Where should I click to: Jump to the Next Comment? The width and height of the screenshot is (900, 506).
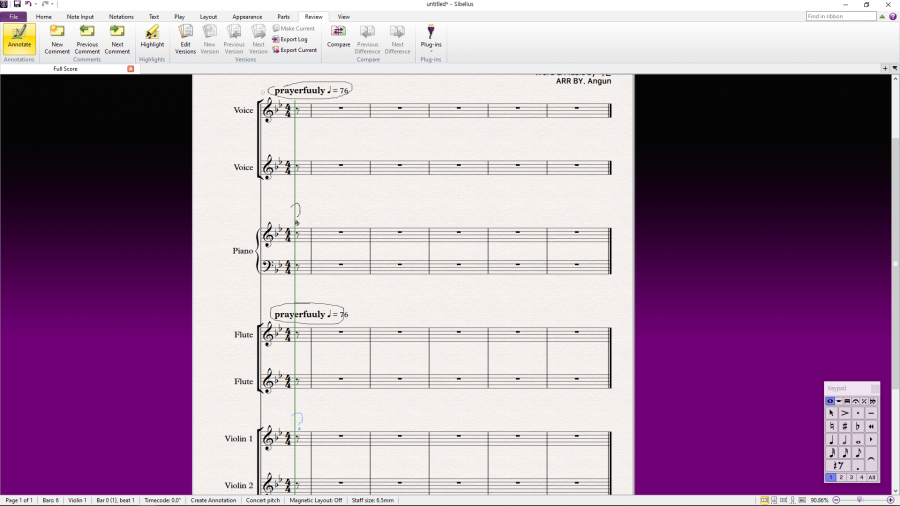(117, 38)
